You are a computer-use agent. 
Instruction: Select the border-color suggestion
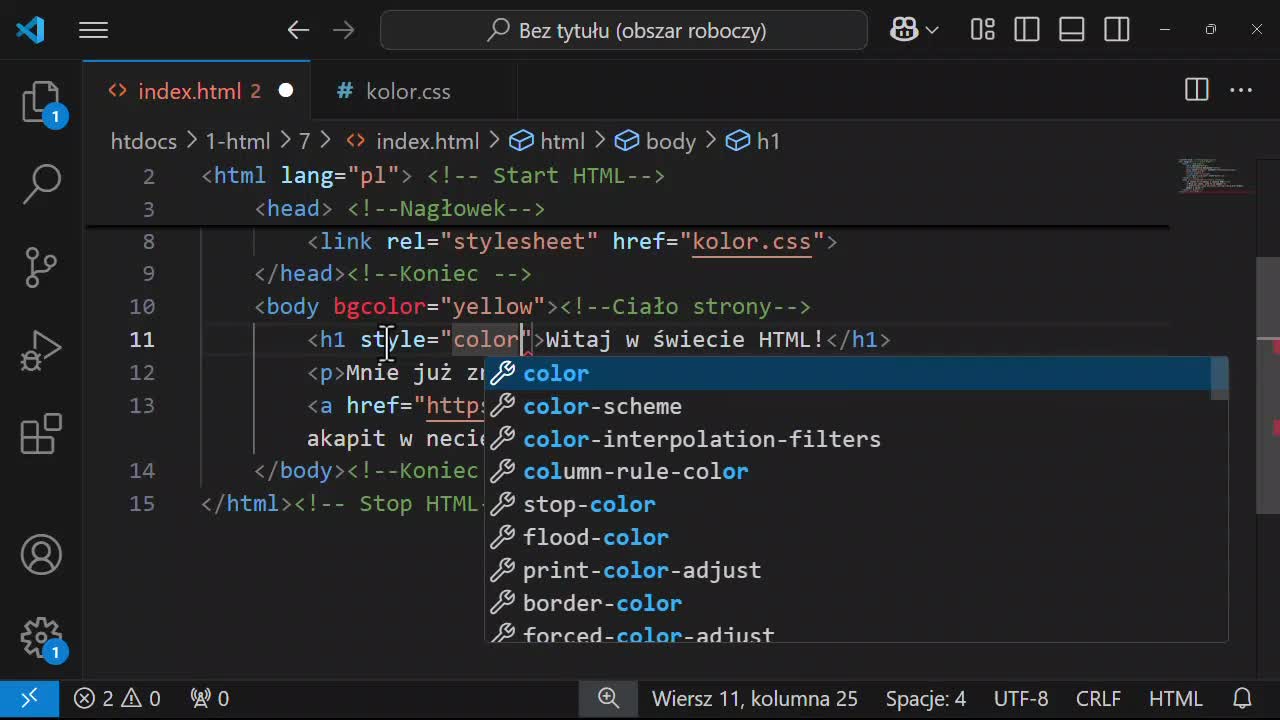pyautogui.click(x=848, y=603)
